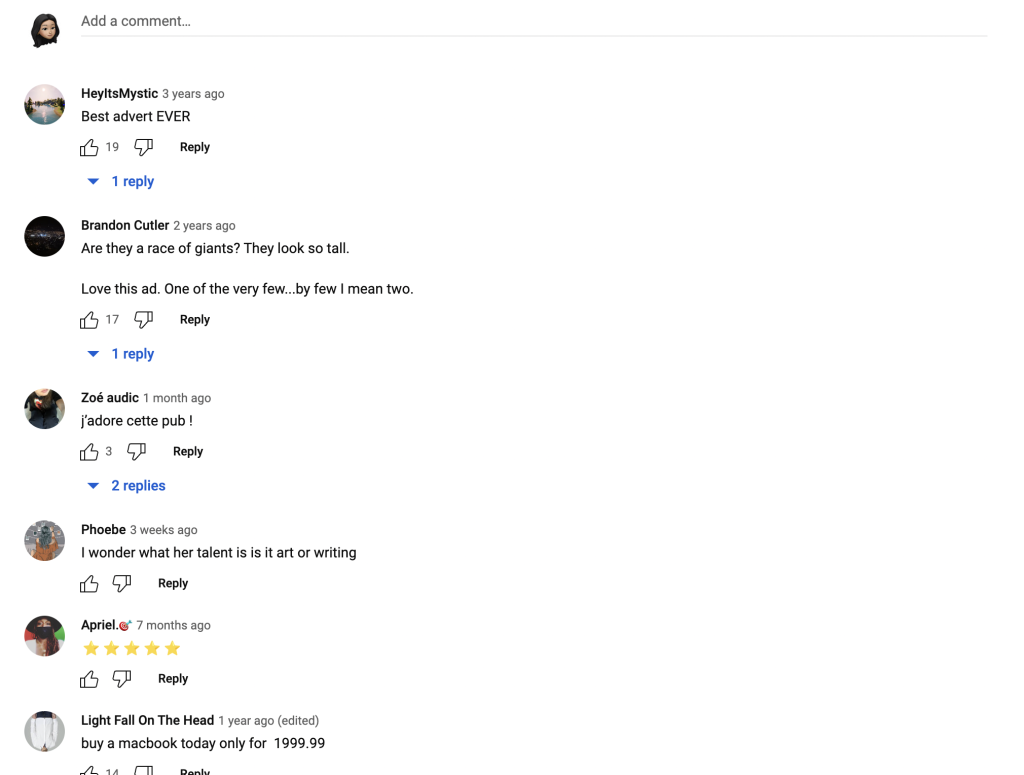Dislike HeyItsMystic's comment
This screenshot has height=775, width=1024.
pos(144,148)
